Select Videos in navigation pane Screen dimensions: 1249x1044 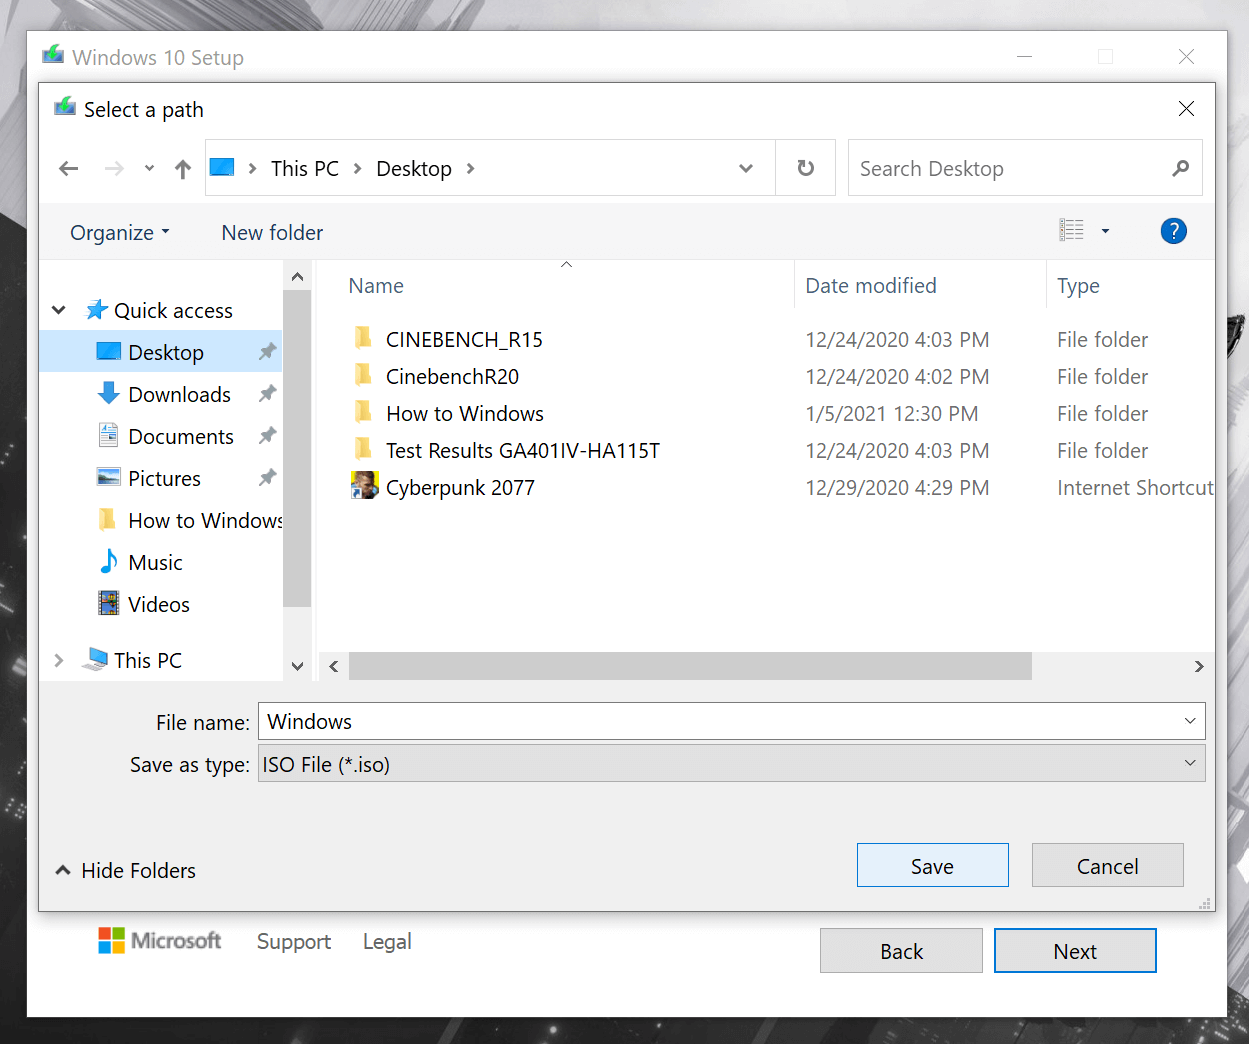[161, 604]
